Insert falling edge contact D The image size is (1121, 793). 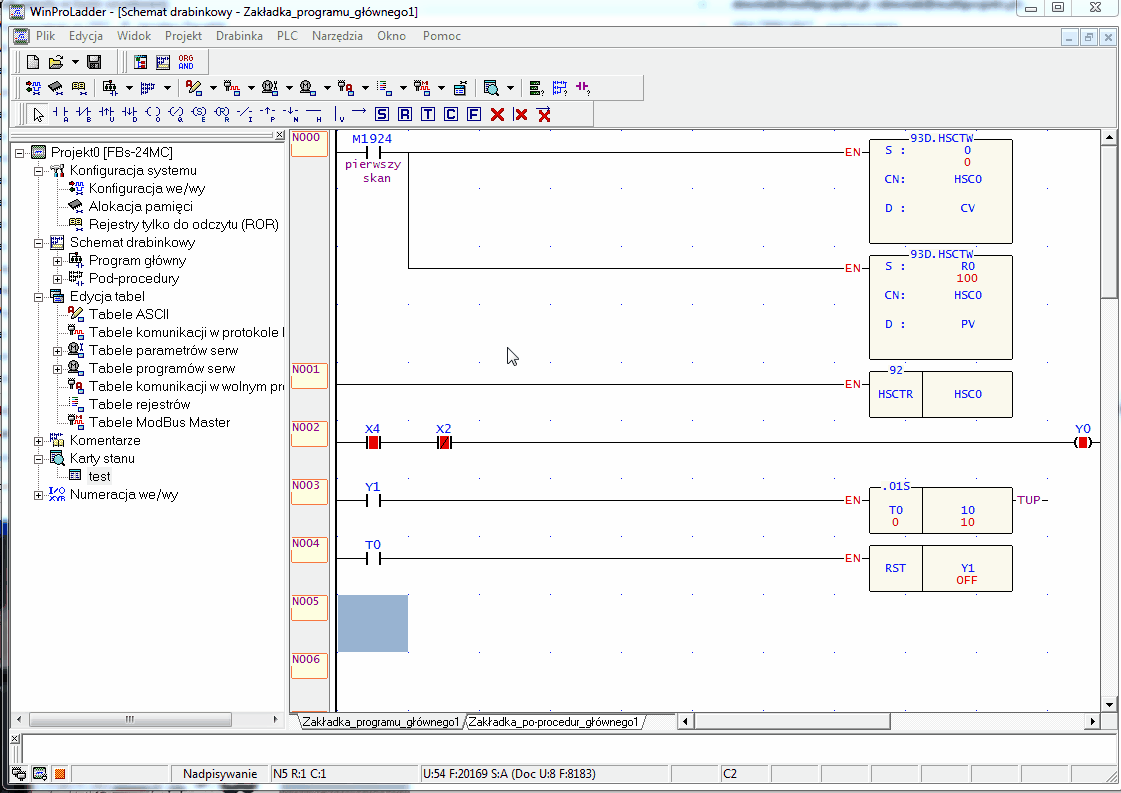point(130,114)
